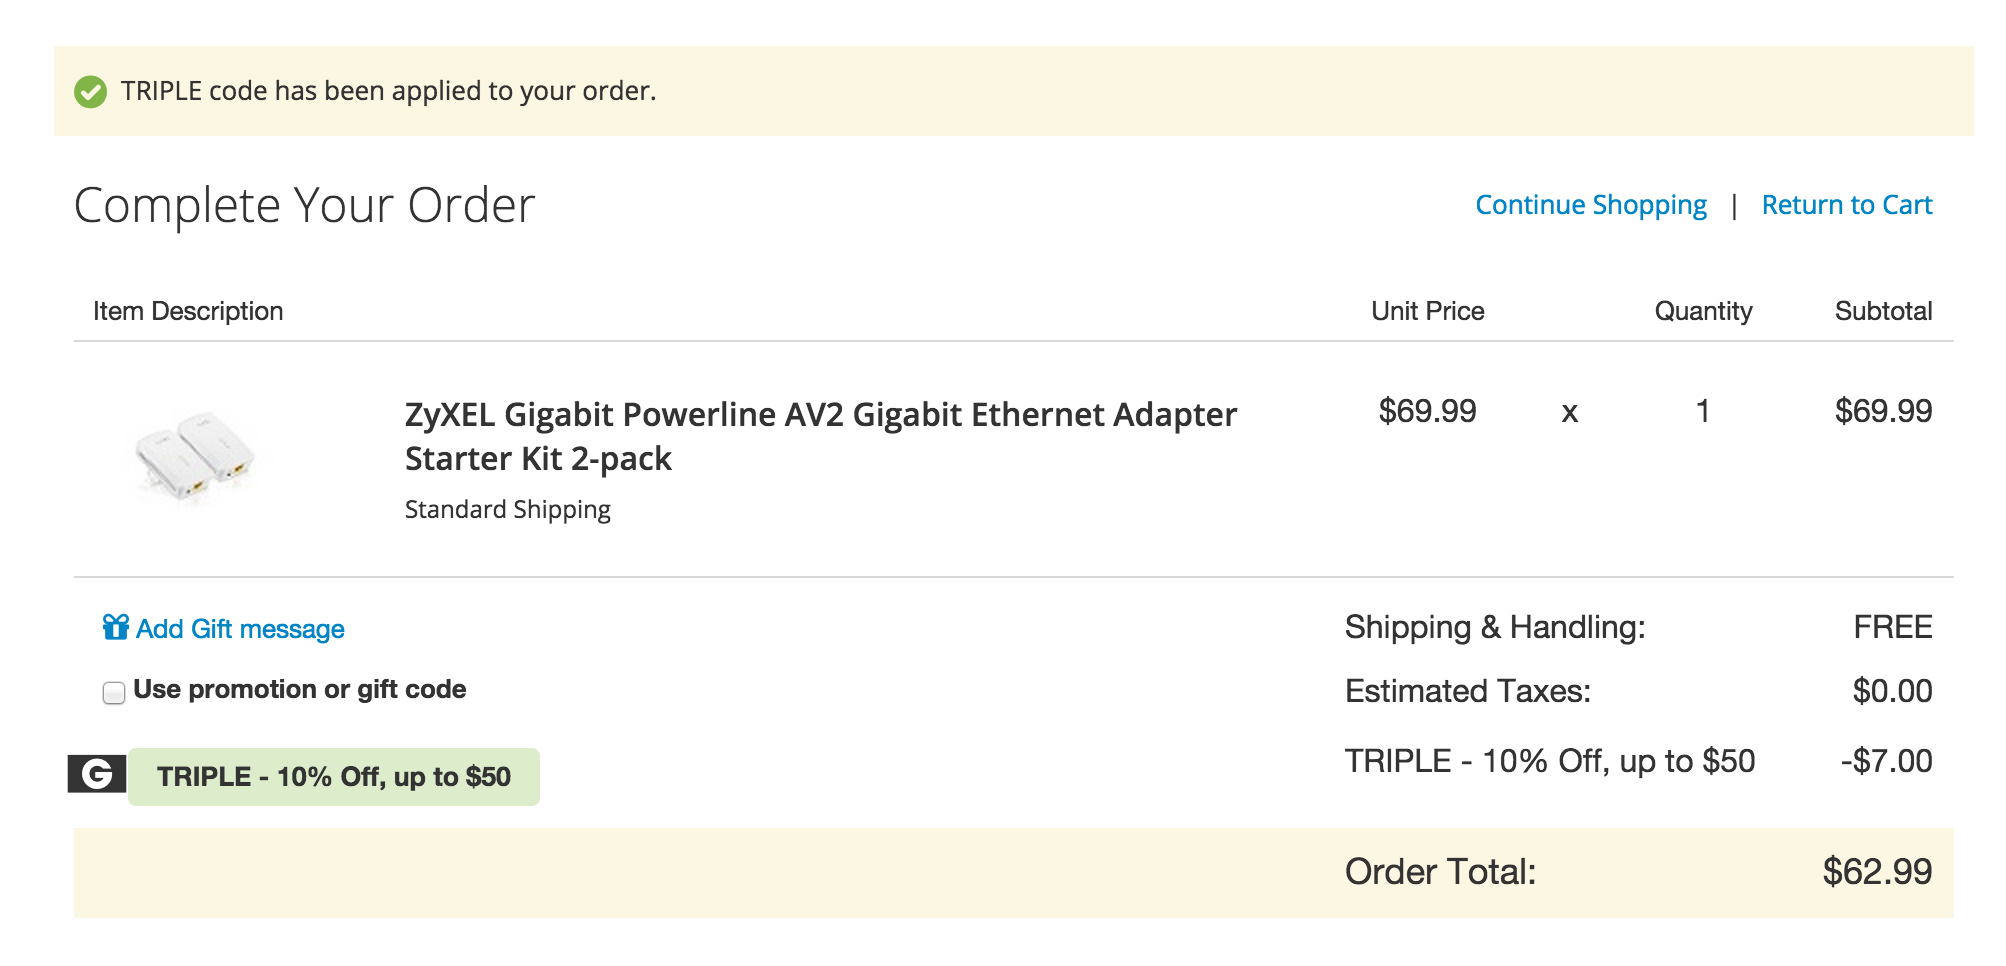Screen dimensions: 2006x966
Task: Select the Subtotal column header
Action: pos(1883,311)
